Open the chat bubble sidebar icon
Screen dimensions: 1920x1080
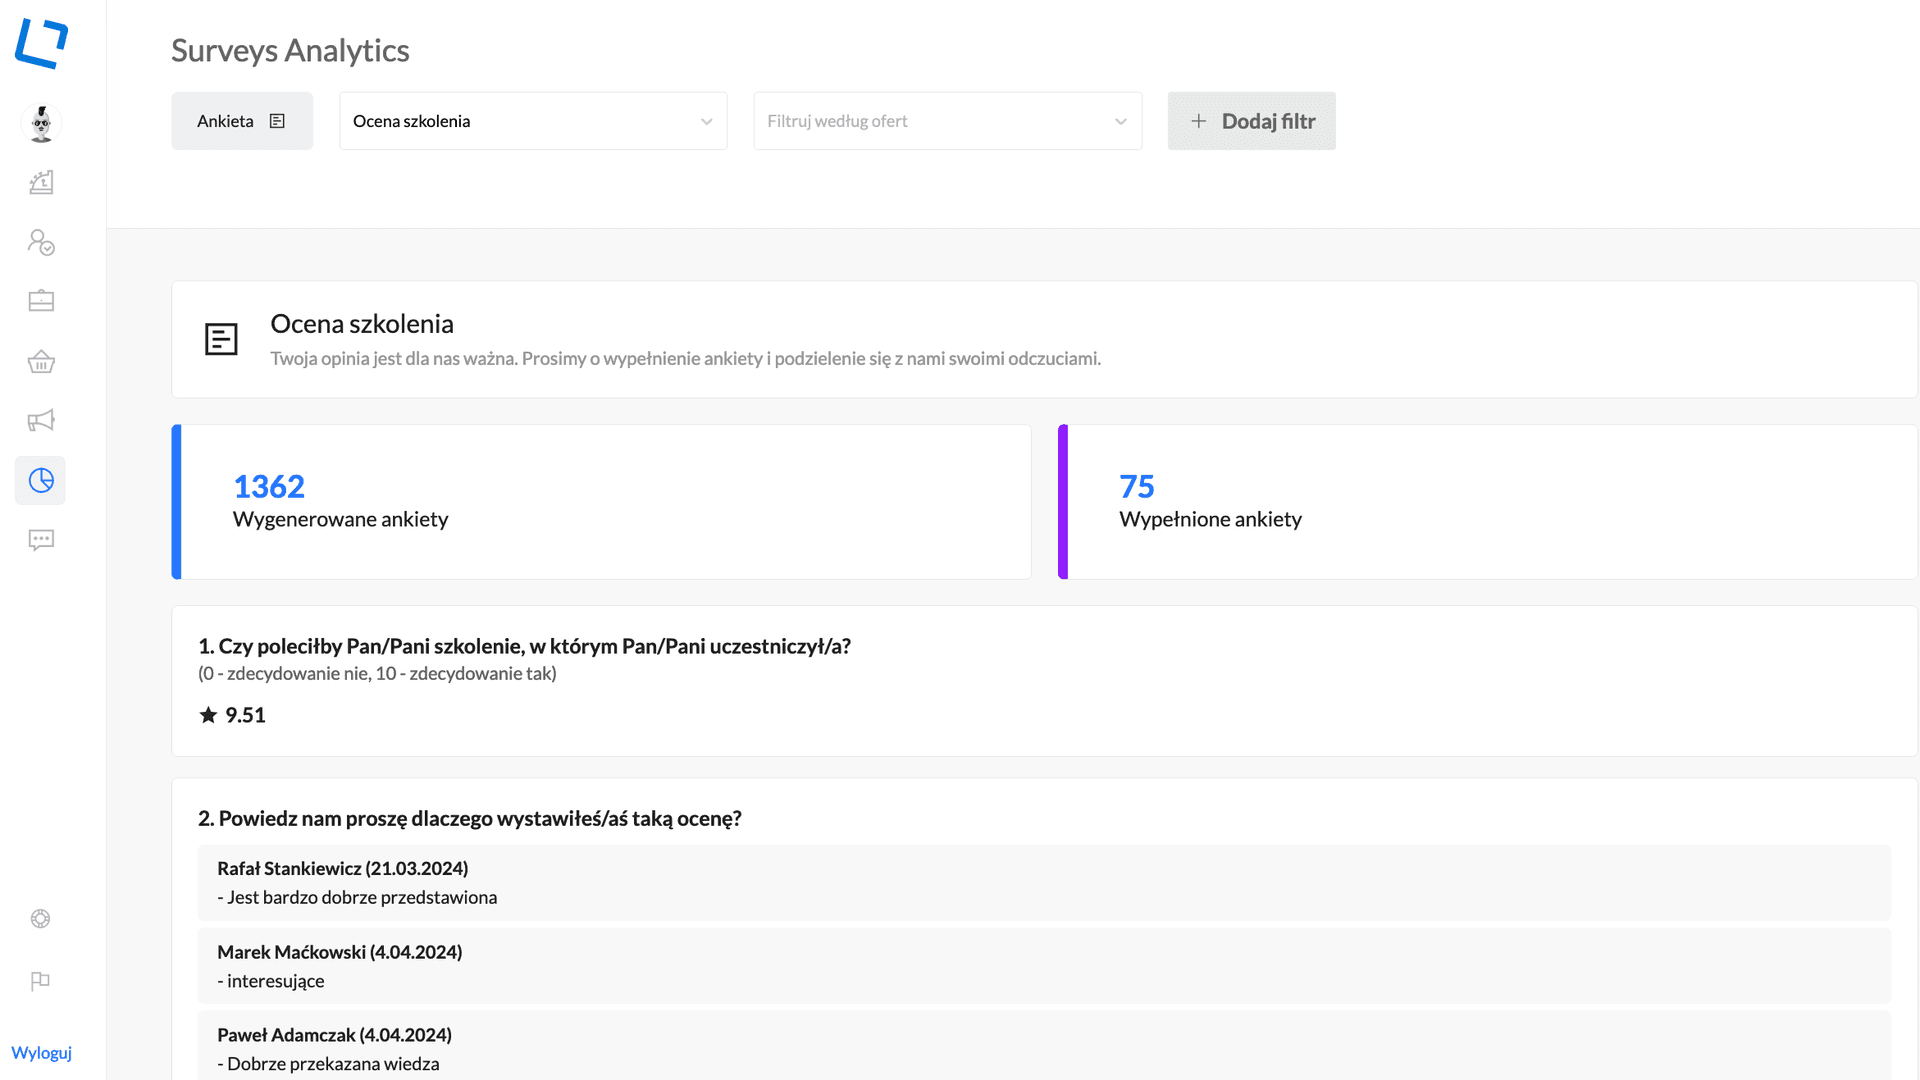click(41, 540)
